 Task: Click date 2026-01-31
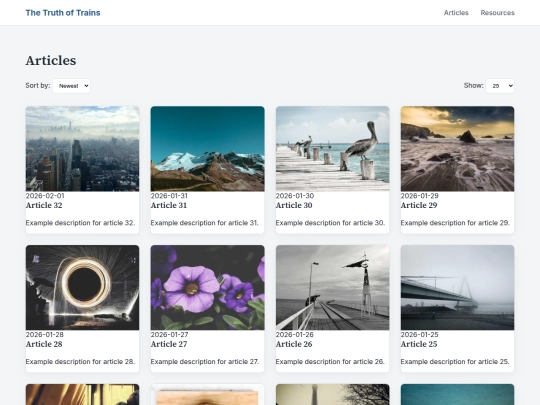point(169,196)
